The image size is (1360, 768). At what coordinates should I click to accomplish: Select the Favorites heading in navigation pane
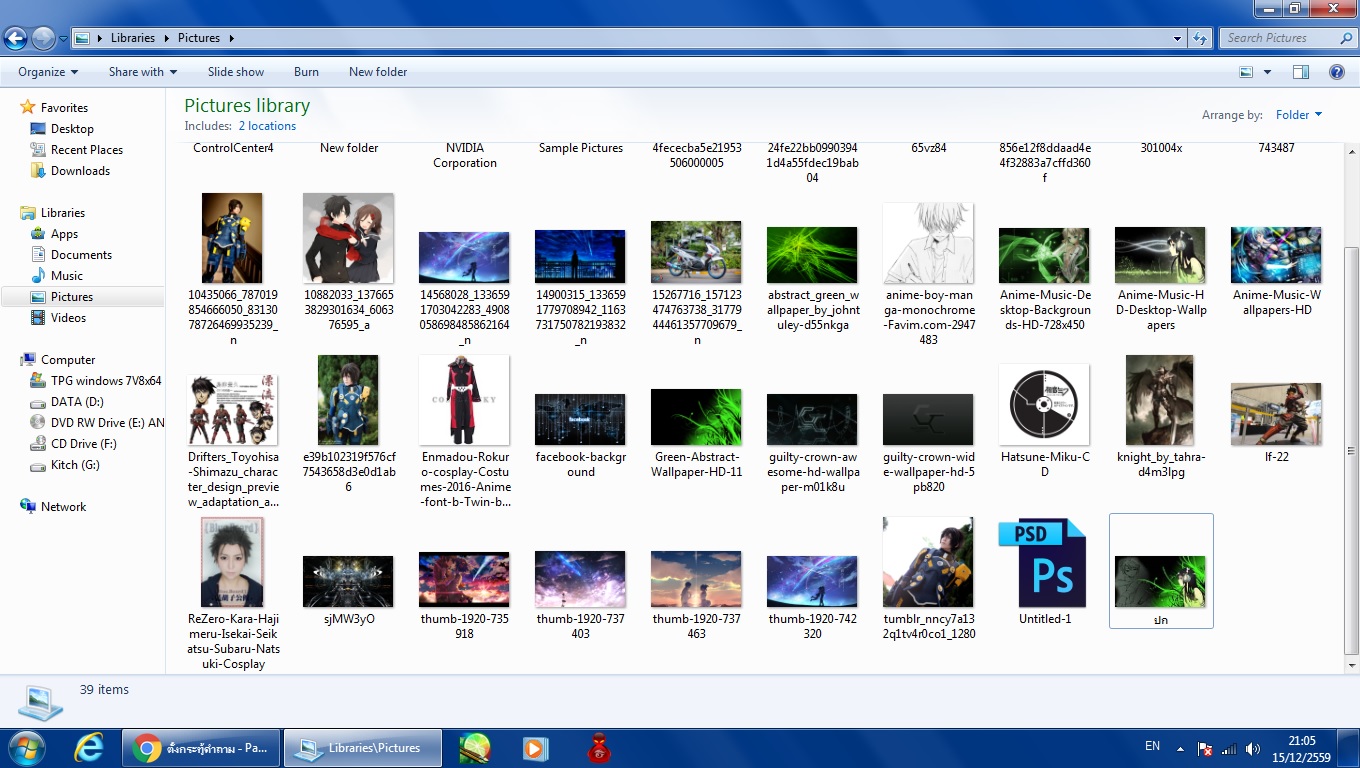click(64, 108)
